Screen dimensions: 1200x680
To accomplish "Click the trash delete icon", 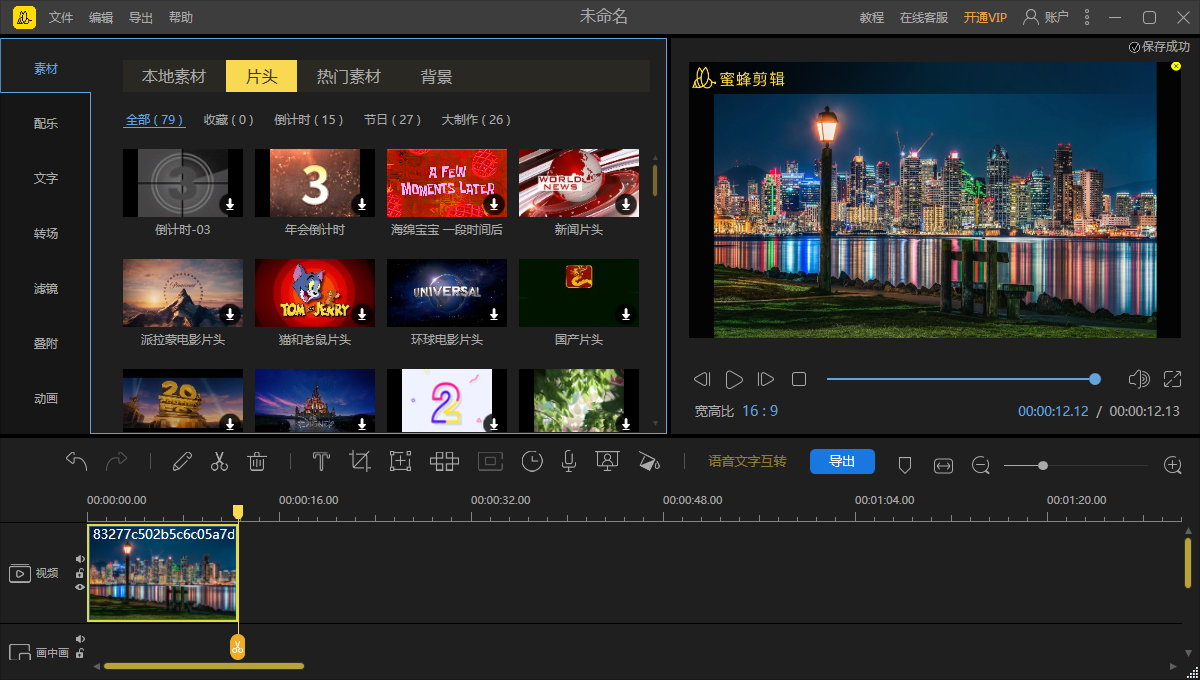I will (x=257, y=462).
